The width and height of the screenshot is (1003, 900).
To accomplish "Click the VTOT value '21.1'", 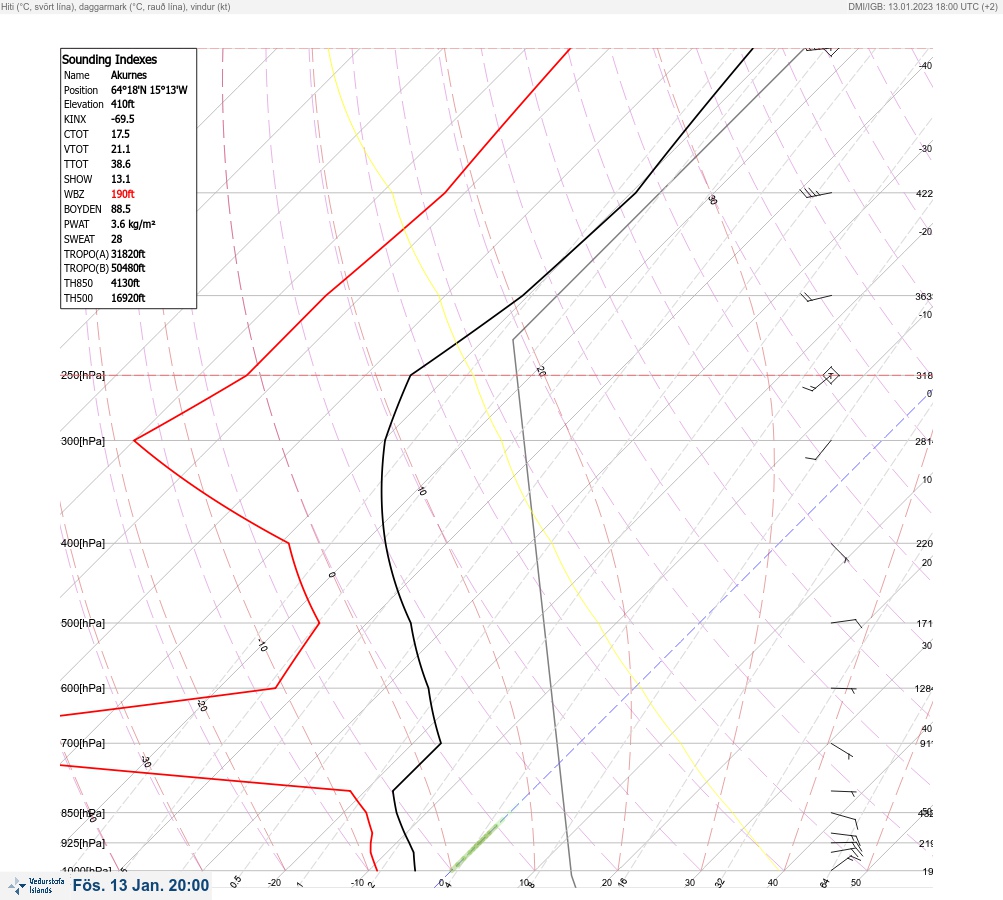I will tap(120, 149).
